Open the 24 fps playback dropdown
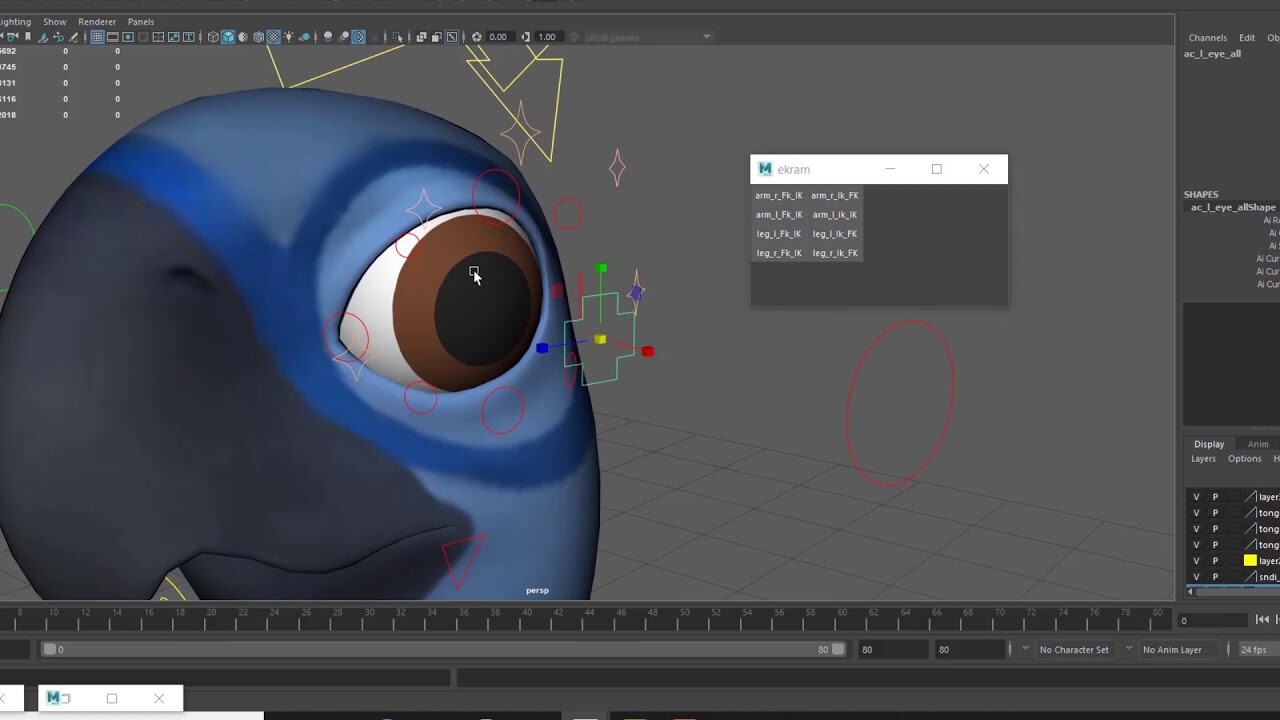This screenshot has height=720, width=1280. (1257, 649)
